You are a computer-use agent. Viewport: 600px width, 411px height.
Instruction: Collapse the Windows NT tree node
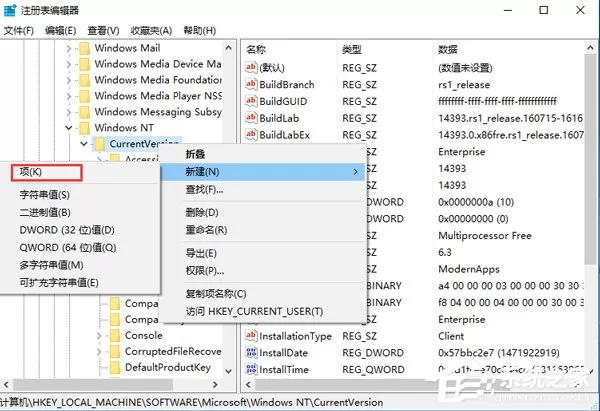[x=69, y=128]
